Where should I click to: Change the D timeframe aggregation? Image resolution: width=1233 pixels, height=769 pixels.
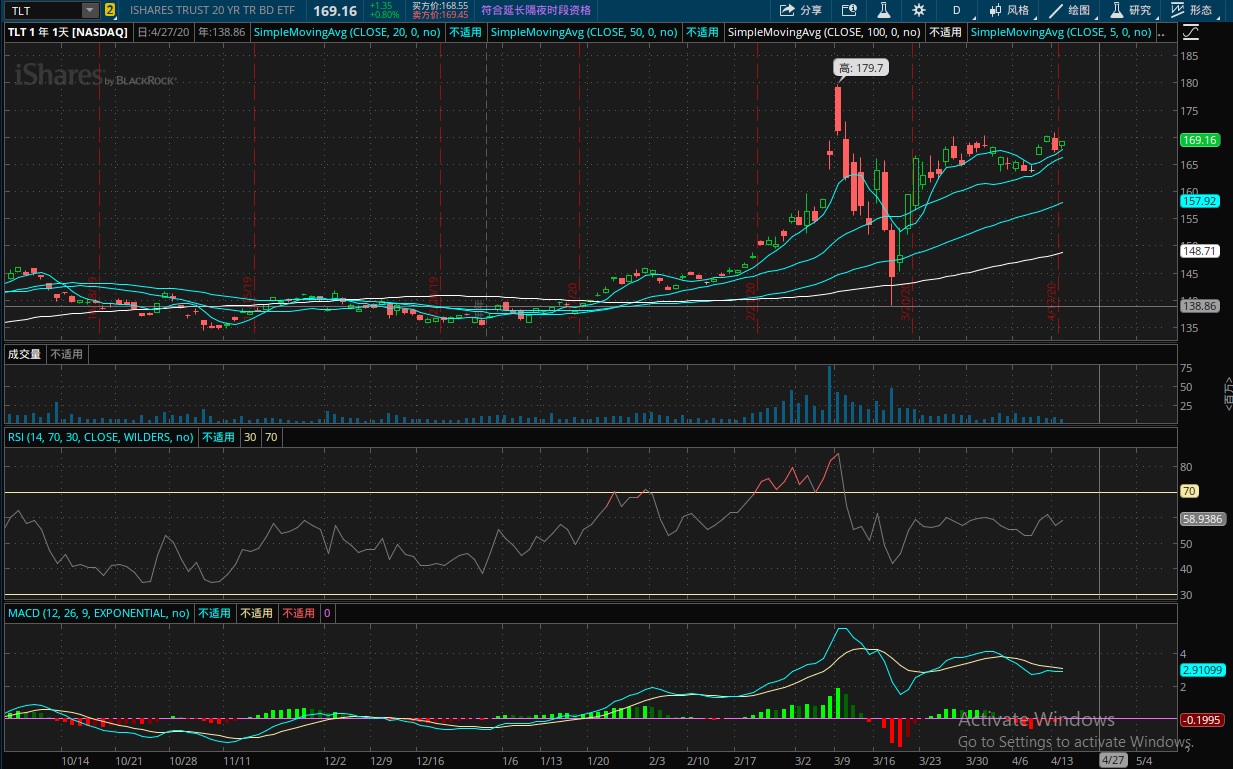click(956, 10)
